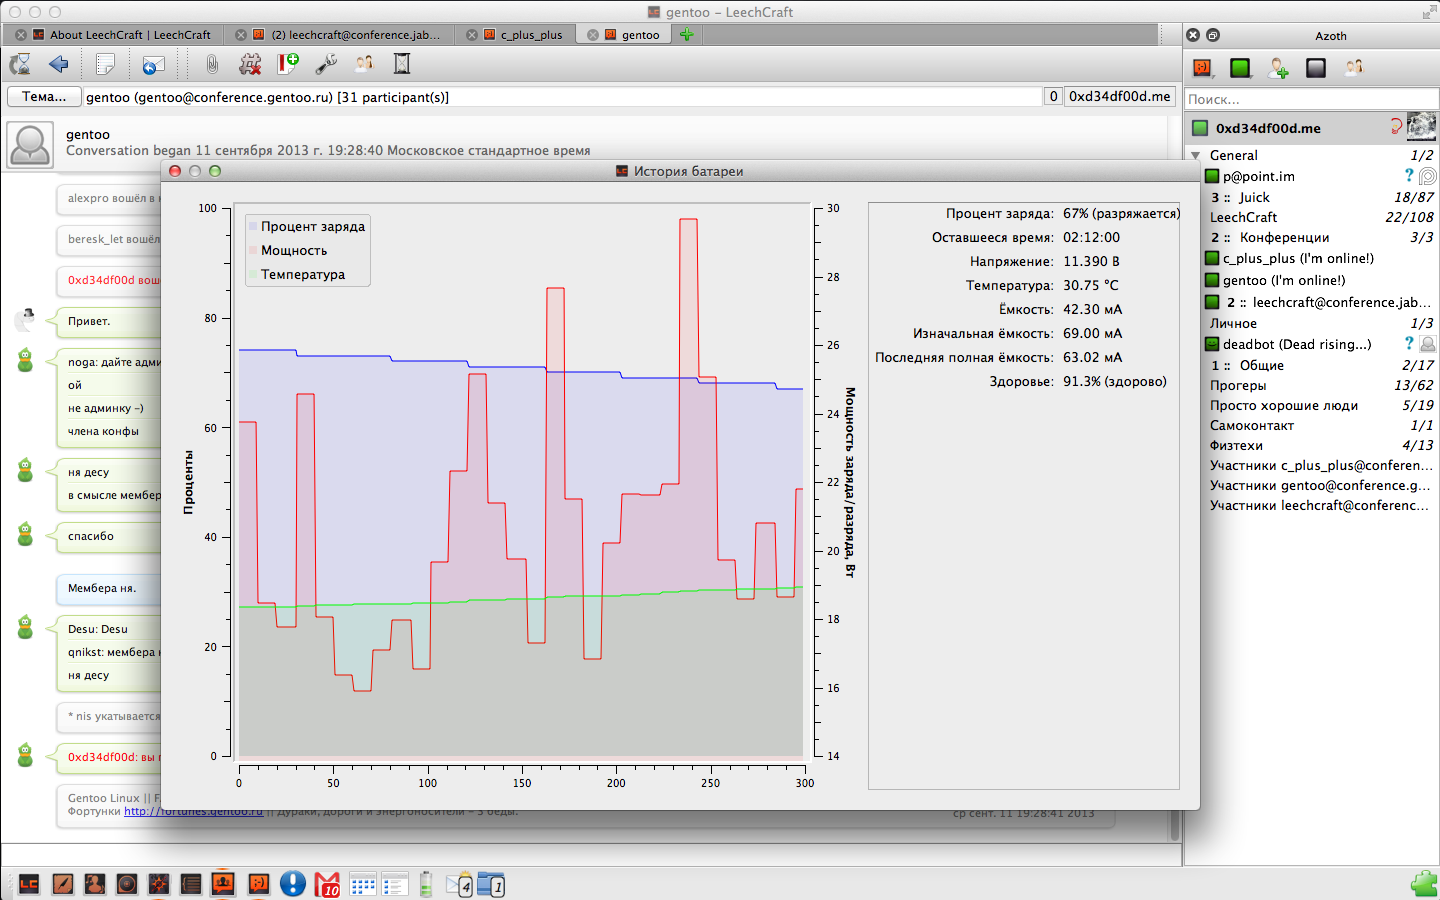The width and height of the screenshot is (1440, 900).
Task: Click the two-people icon in the chat toolbar
Action: point(364,64)
